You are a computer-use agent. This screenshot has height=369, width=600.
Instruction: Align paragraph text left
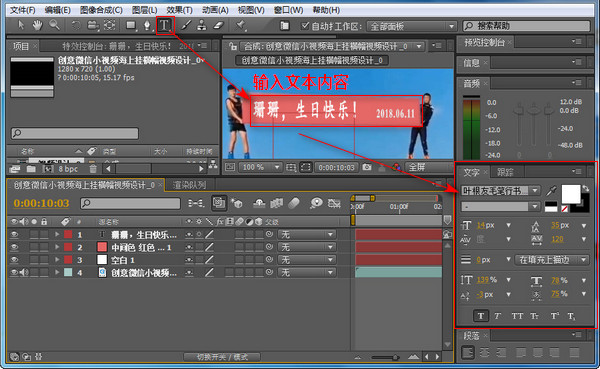pos(468,352)
